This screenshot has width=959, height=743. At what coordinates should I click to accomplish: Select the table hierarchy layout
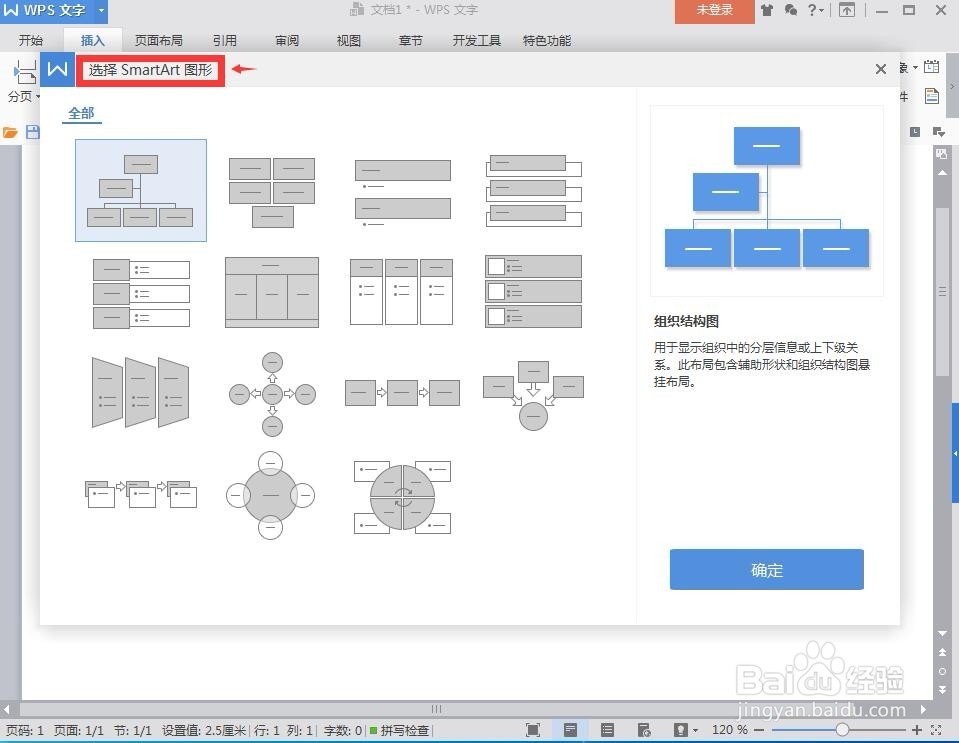pos(272,292)
